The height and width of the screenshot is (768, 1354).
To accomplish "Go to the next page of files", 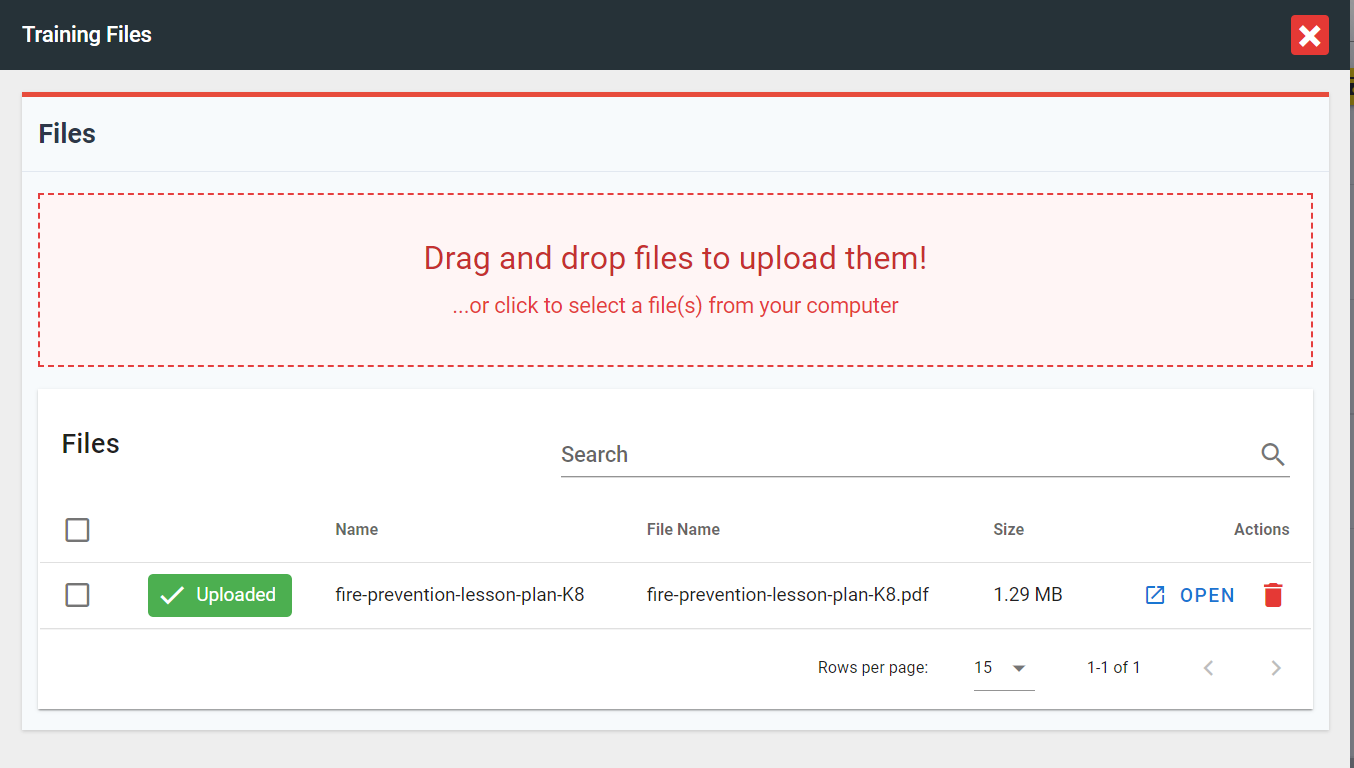I will coord(1275,668).
